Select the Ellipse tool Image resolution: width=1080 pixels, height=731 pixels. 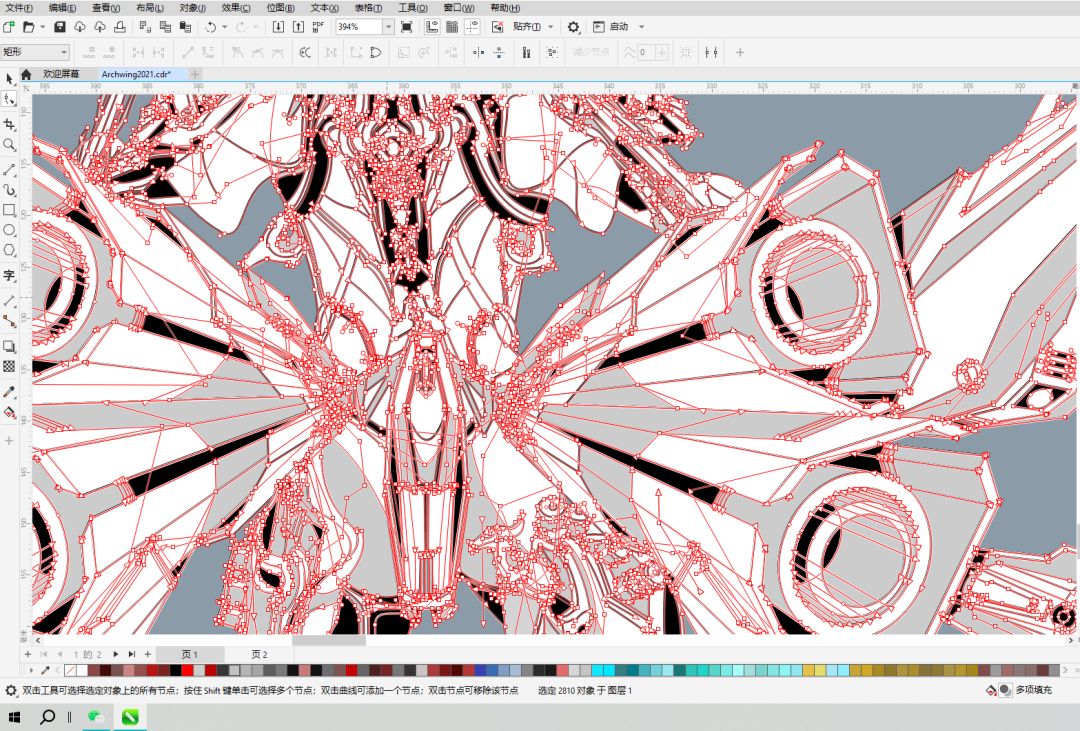9,230
